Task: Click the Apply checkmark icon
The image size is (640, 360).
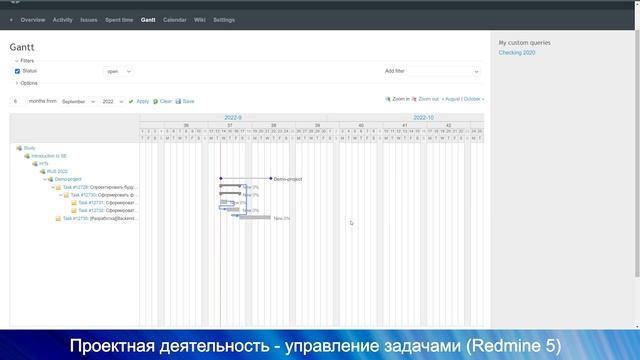Action: (131, 102)
